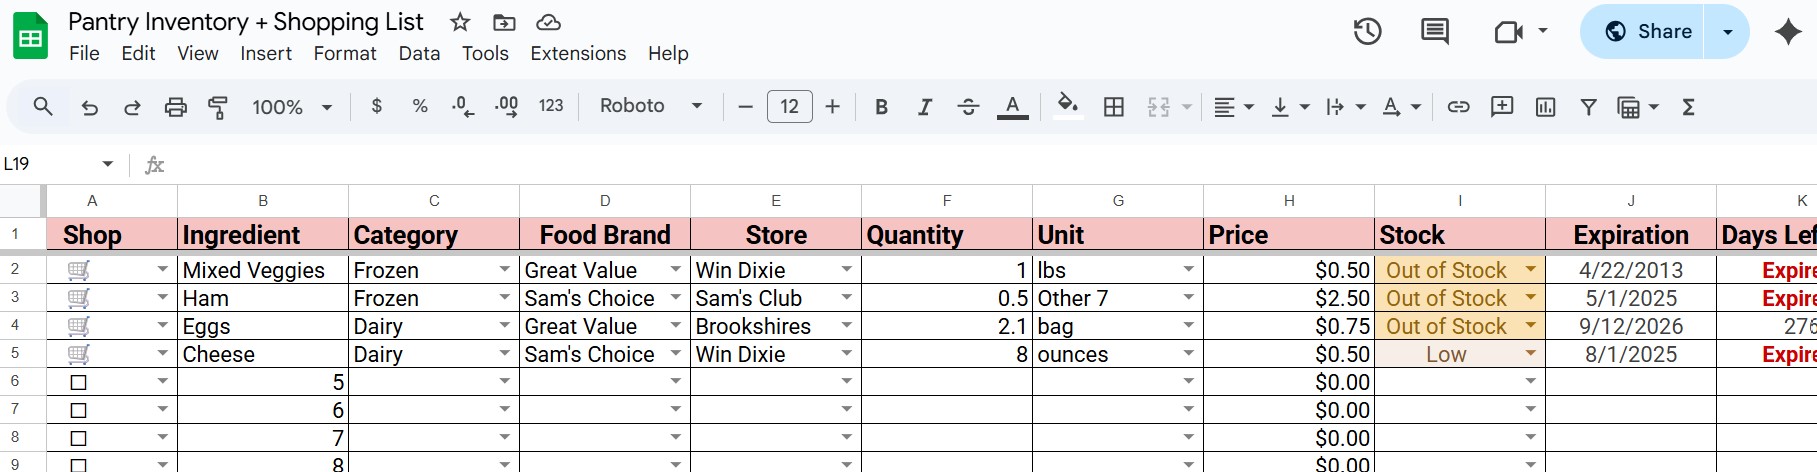Insert a chart from the toolbar
The height and width of the screenshot is (472, 1817).
[1545, 107]
